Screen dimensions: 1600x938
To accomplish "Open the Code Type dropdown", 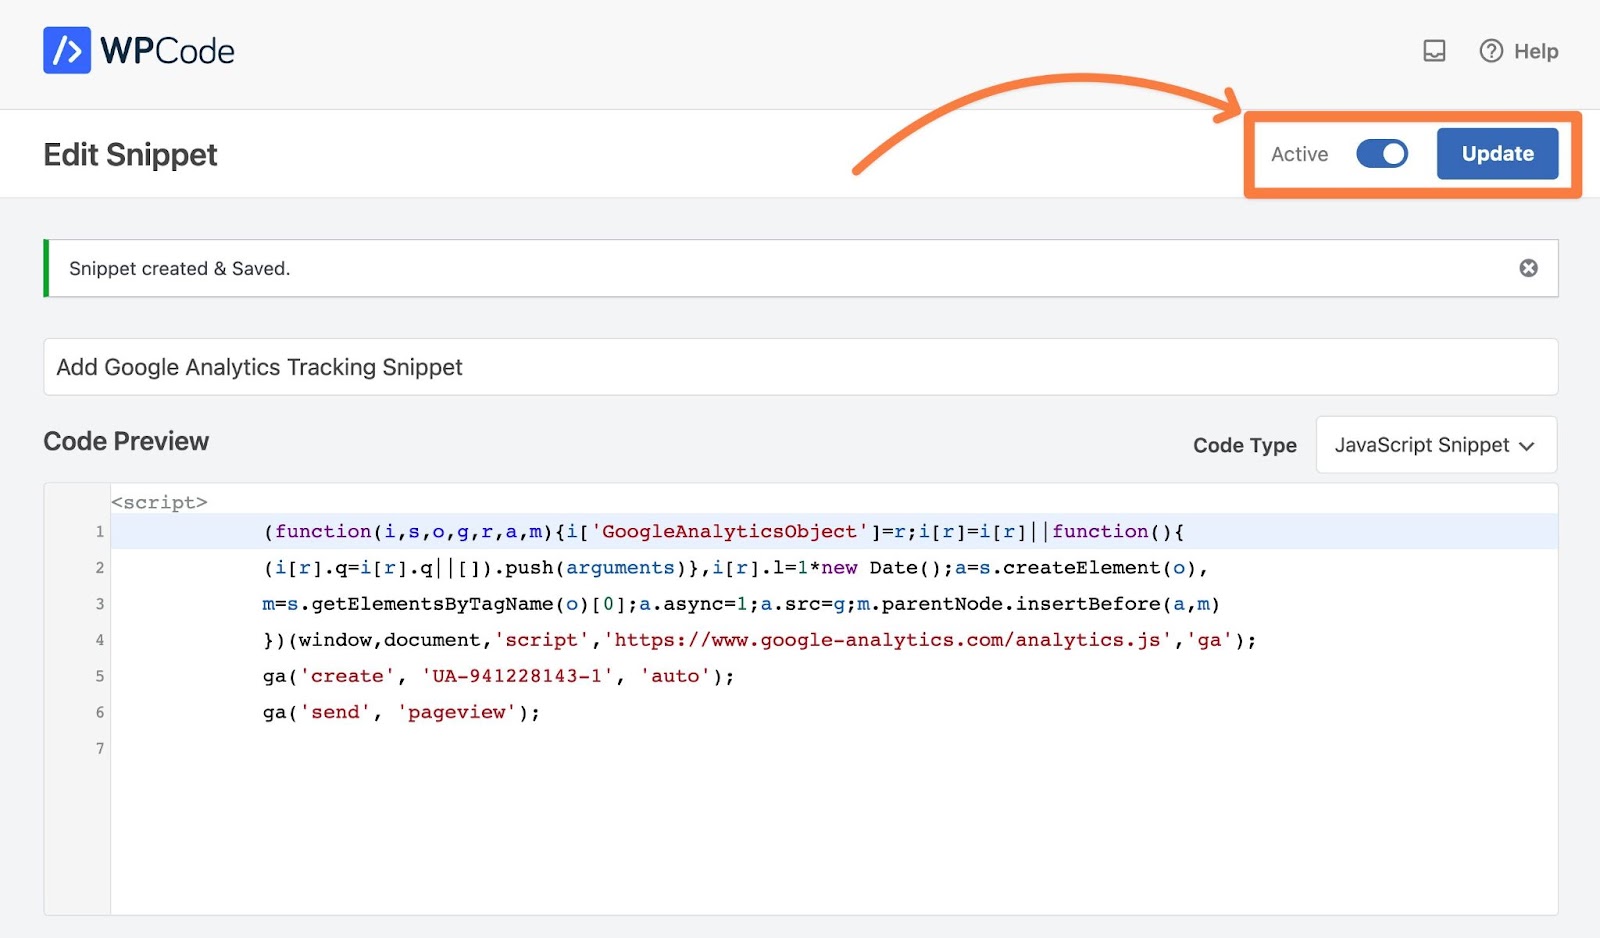I will click(1436, 445).
